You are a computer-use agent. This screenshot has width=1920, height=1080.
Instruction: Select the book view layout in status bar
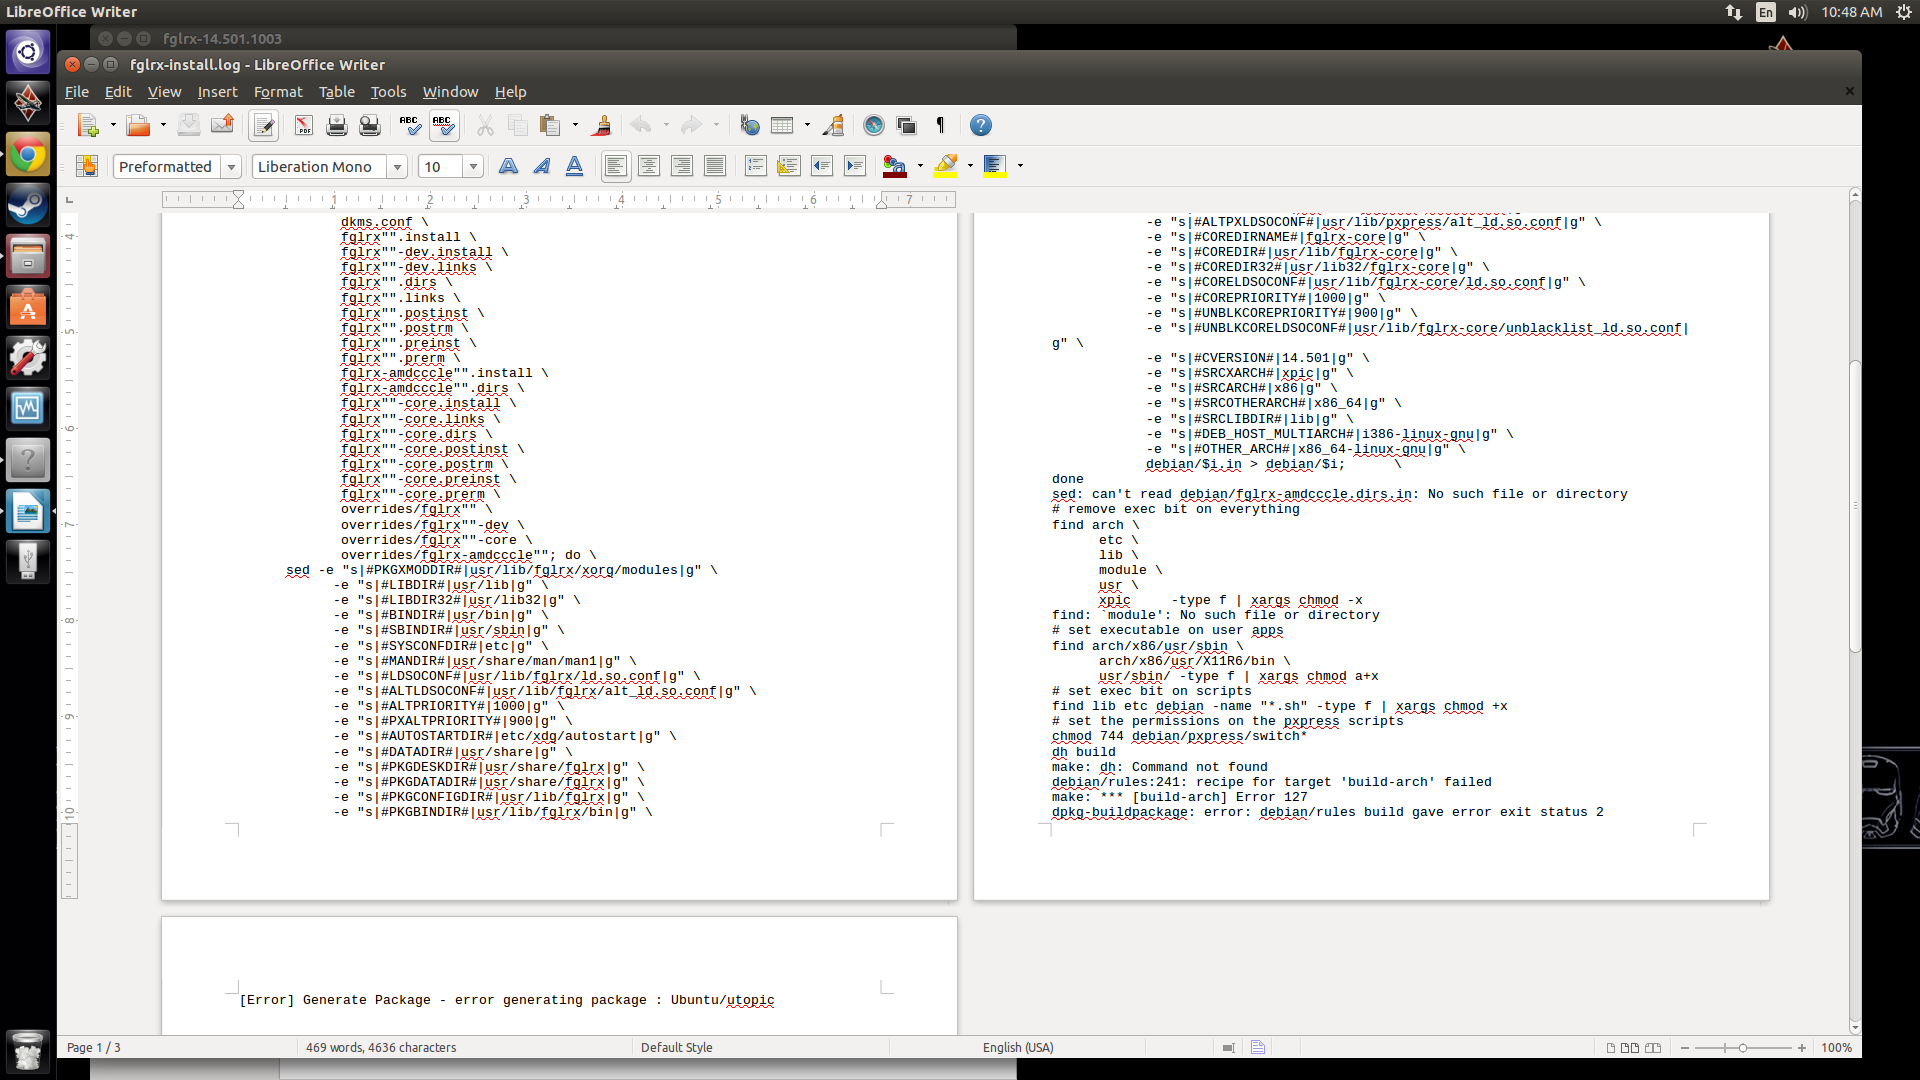1653,1048
